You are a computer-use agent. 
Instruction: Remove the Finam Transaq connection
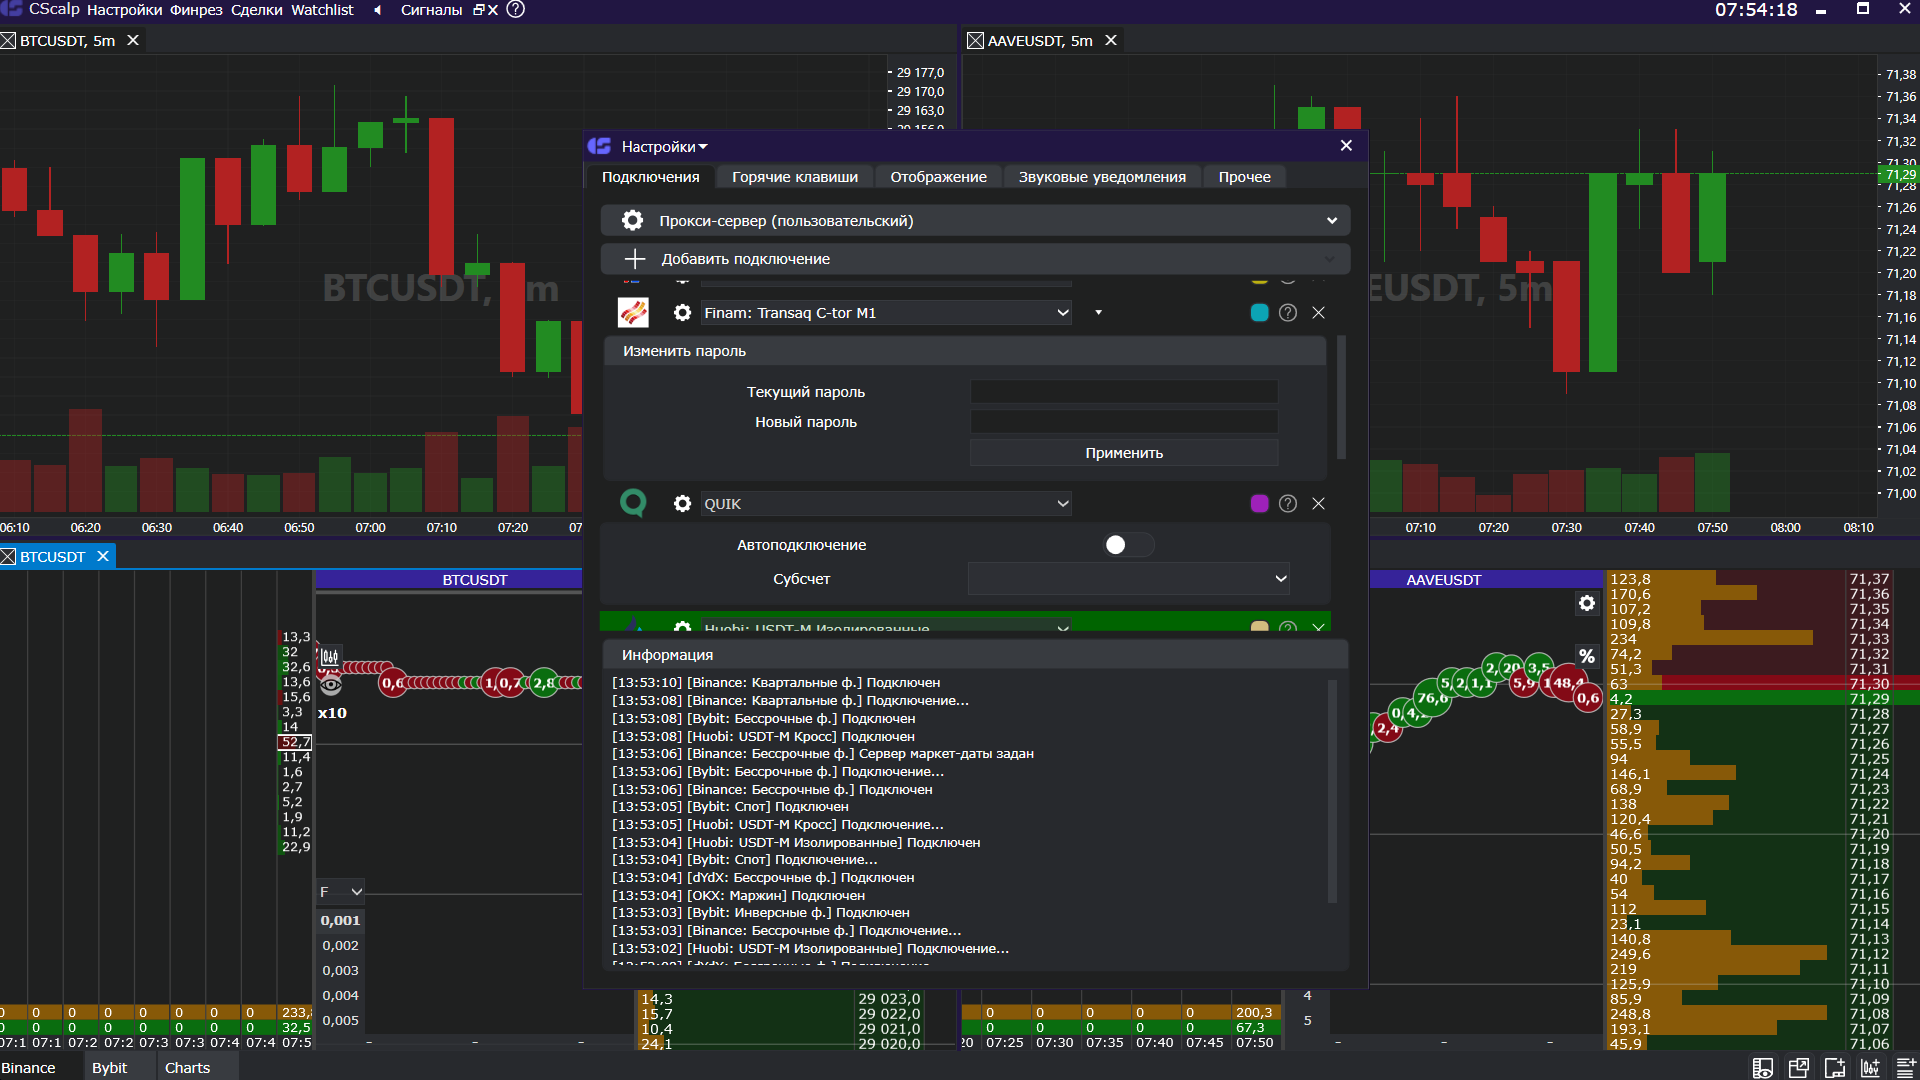coord(1319,313)
